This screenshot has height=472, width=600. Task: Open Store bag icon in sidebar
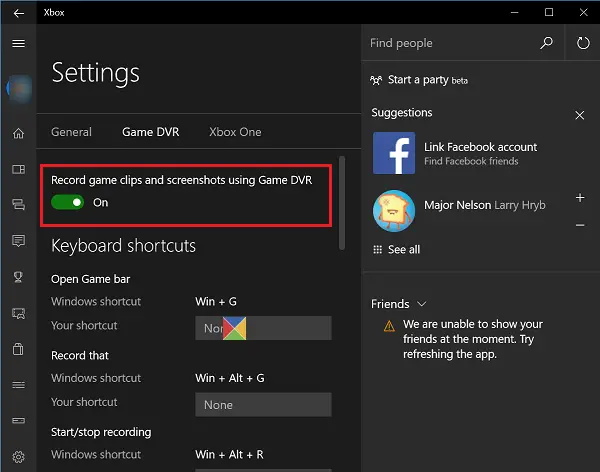[x=18, y=349]
